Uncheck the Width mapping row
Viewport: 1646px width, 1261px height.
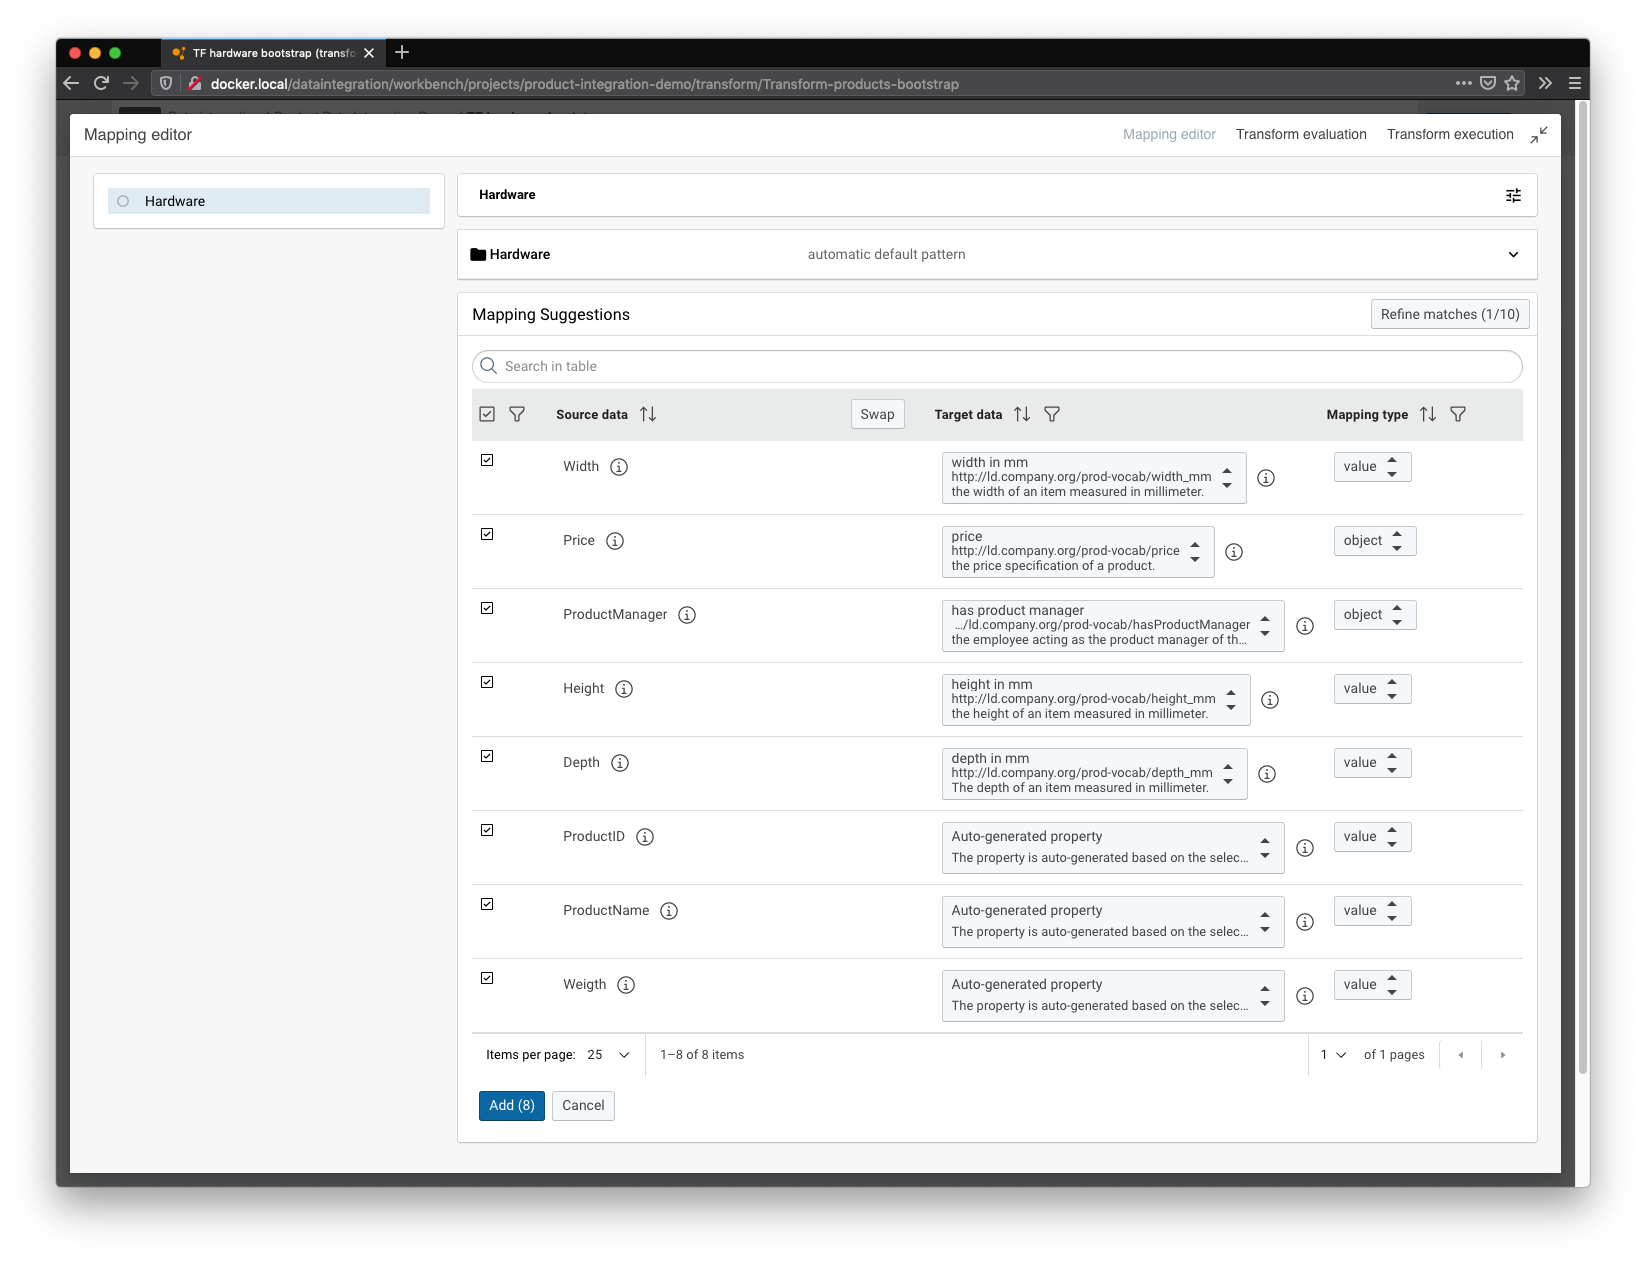pyautogui.click(x=487, y=460)
